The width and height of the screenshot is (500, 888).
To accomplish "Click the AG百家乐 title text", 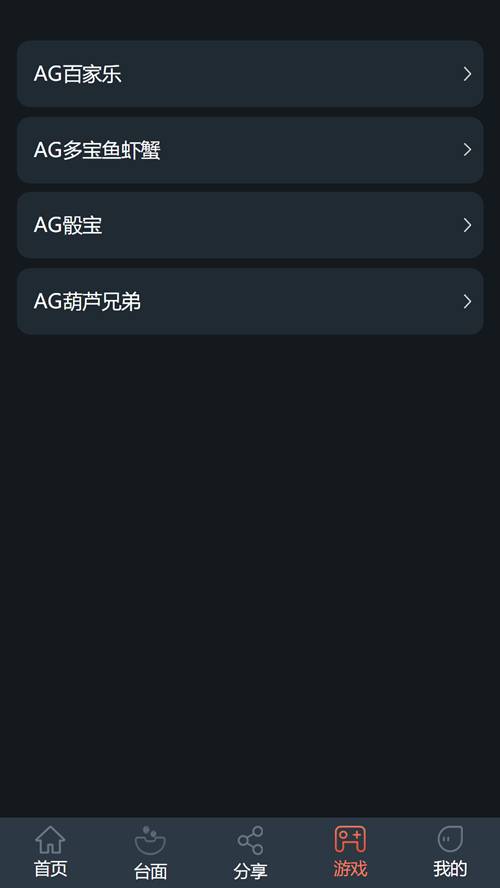I will (x=78, y=74).
